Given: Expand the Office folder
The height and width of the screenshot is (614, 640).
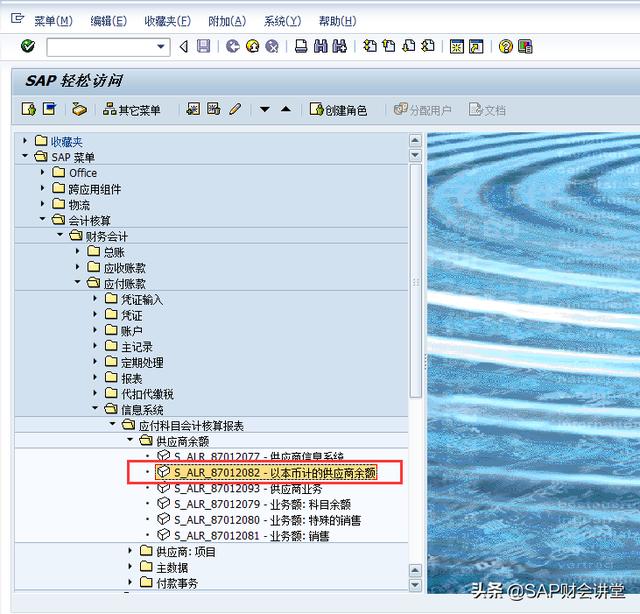Looking at the screenshot, I should pyautogui.click(x=42, y=172).
